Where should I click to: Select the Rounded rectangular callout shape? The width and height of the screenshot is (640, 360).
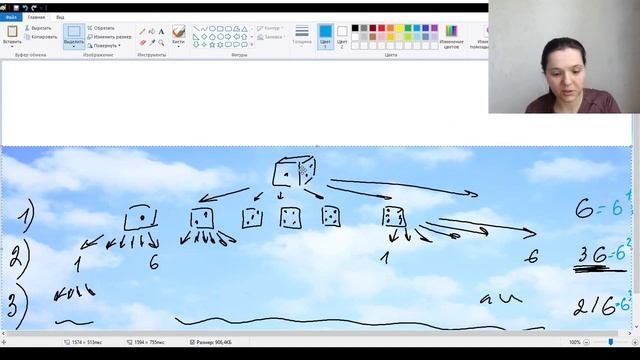point(228,44)
